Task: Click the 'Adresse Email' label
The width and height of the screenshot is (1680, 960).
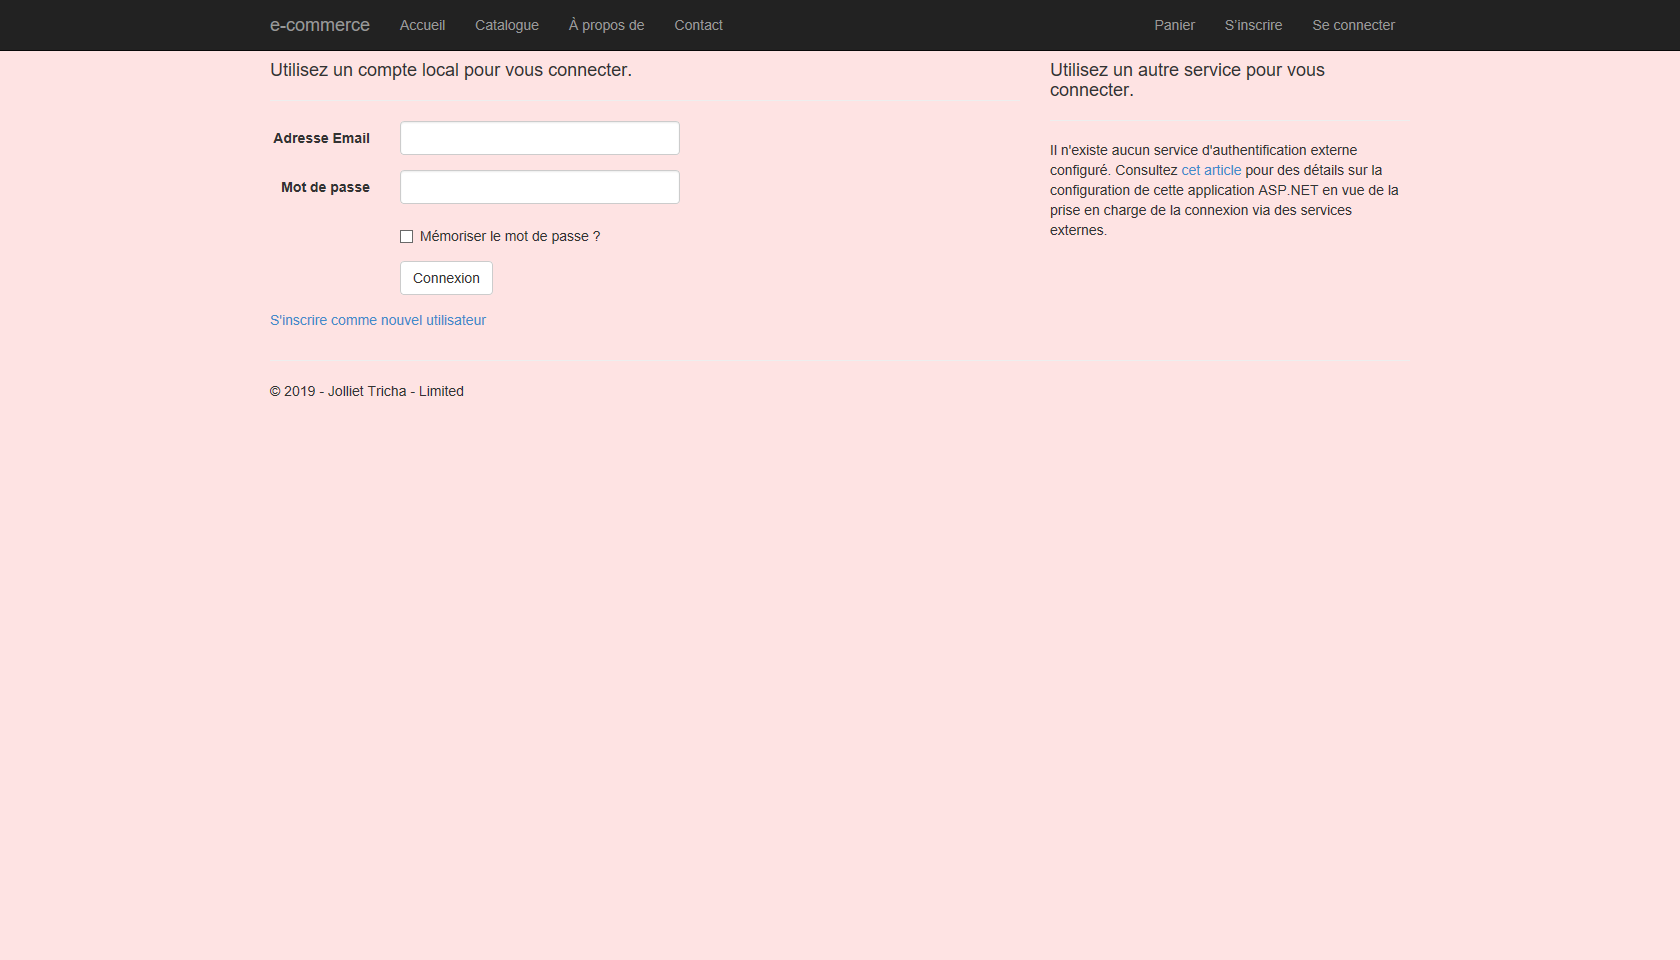Action: click(321, 138)
